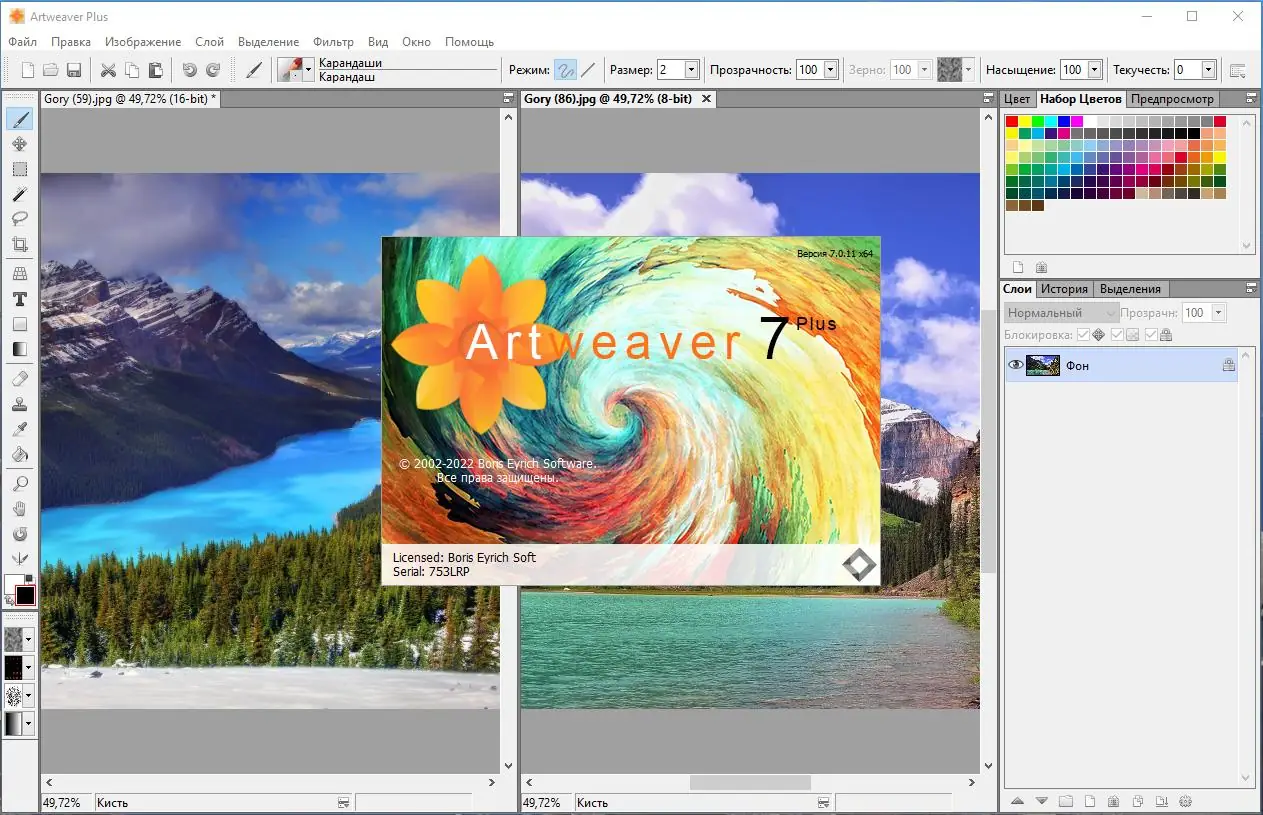Select the Text tool
This screenshot has height=815, width=1263.
20,298
